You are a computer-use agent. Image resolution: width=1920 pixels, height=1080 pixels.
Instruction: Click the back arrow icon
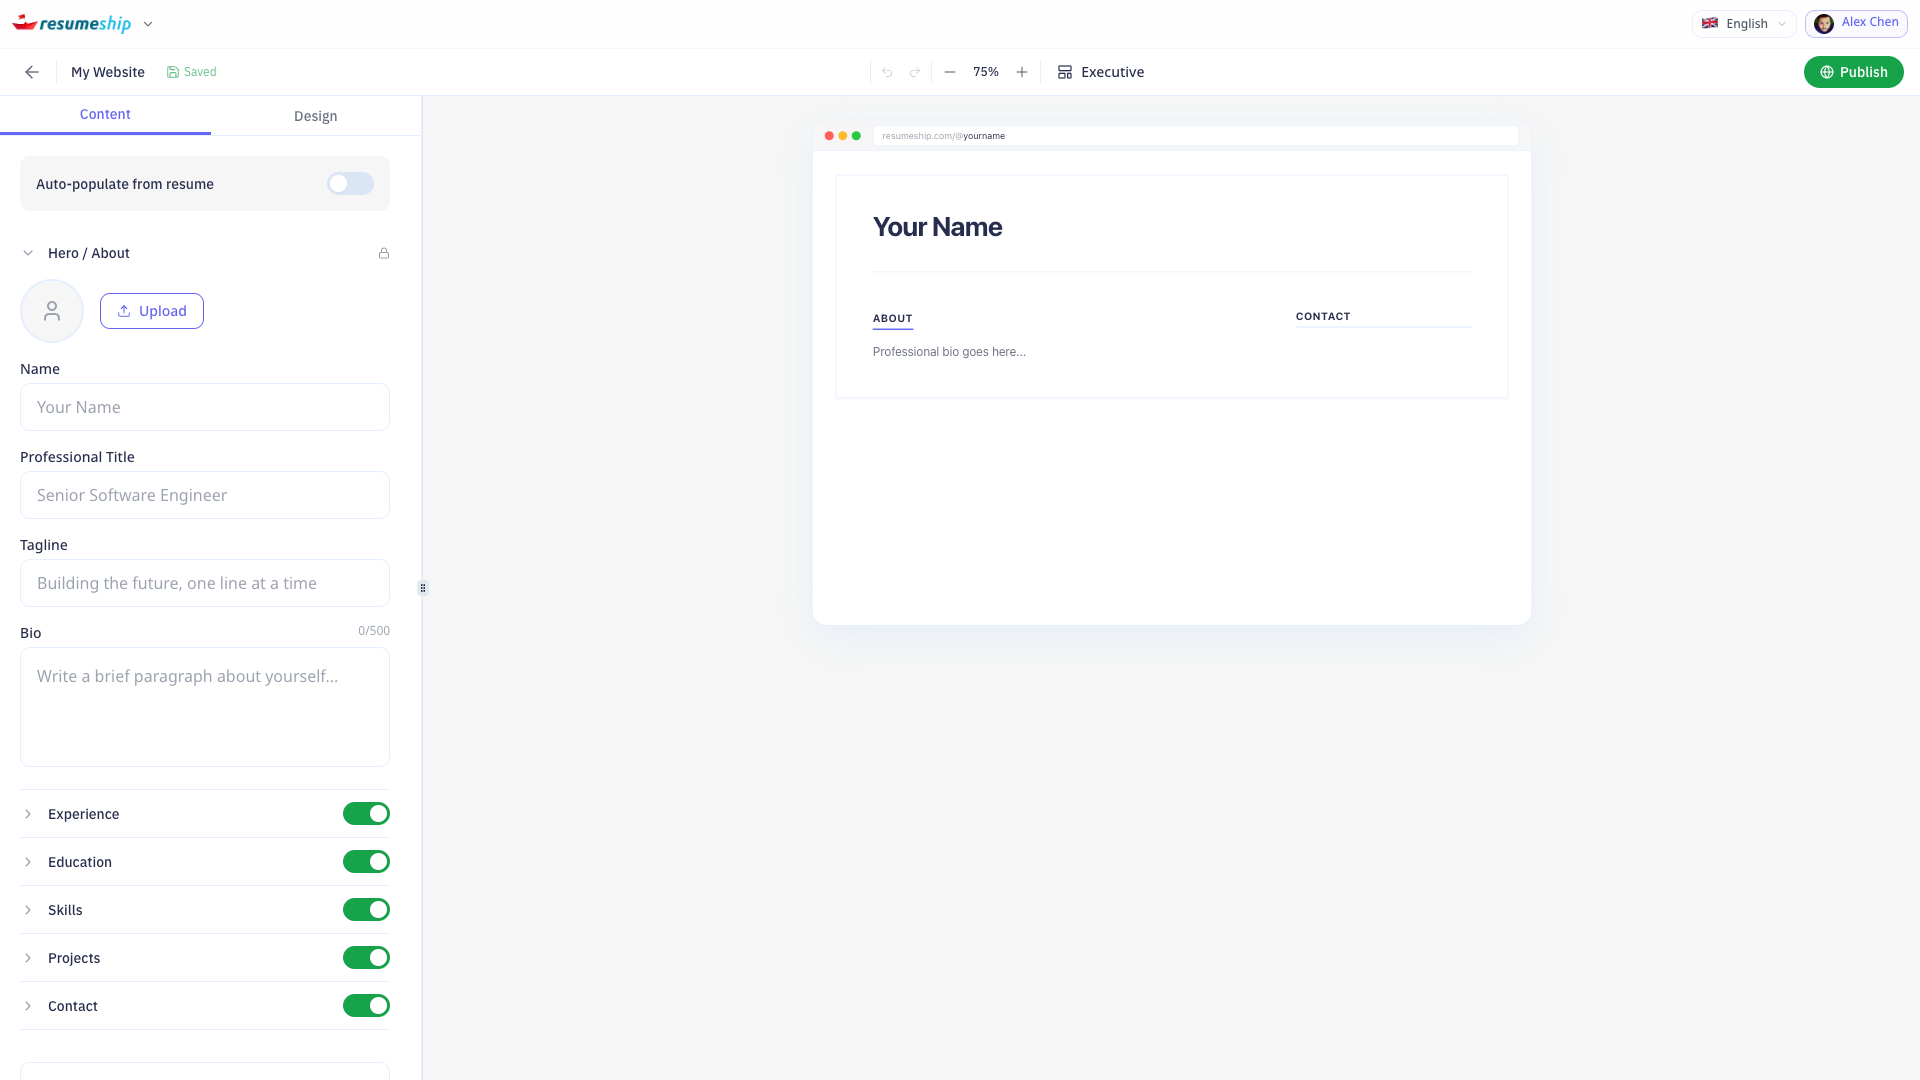(x=32, y=72)
